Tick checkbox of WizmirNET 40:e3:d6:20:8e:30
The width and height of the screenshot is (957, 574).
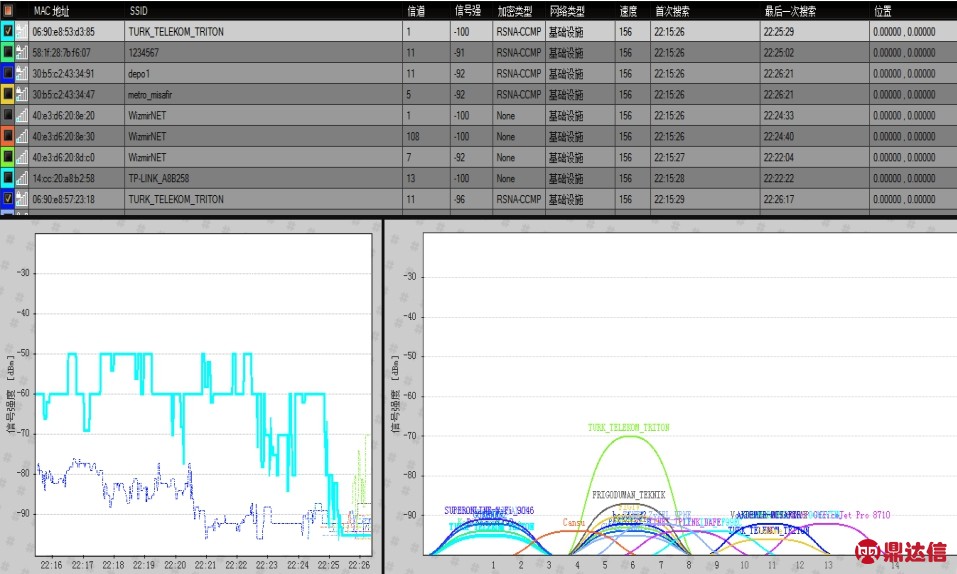coord(8,136)
